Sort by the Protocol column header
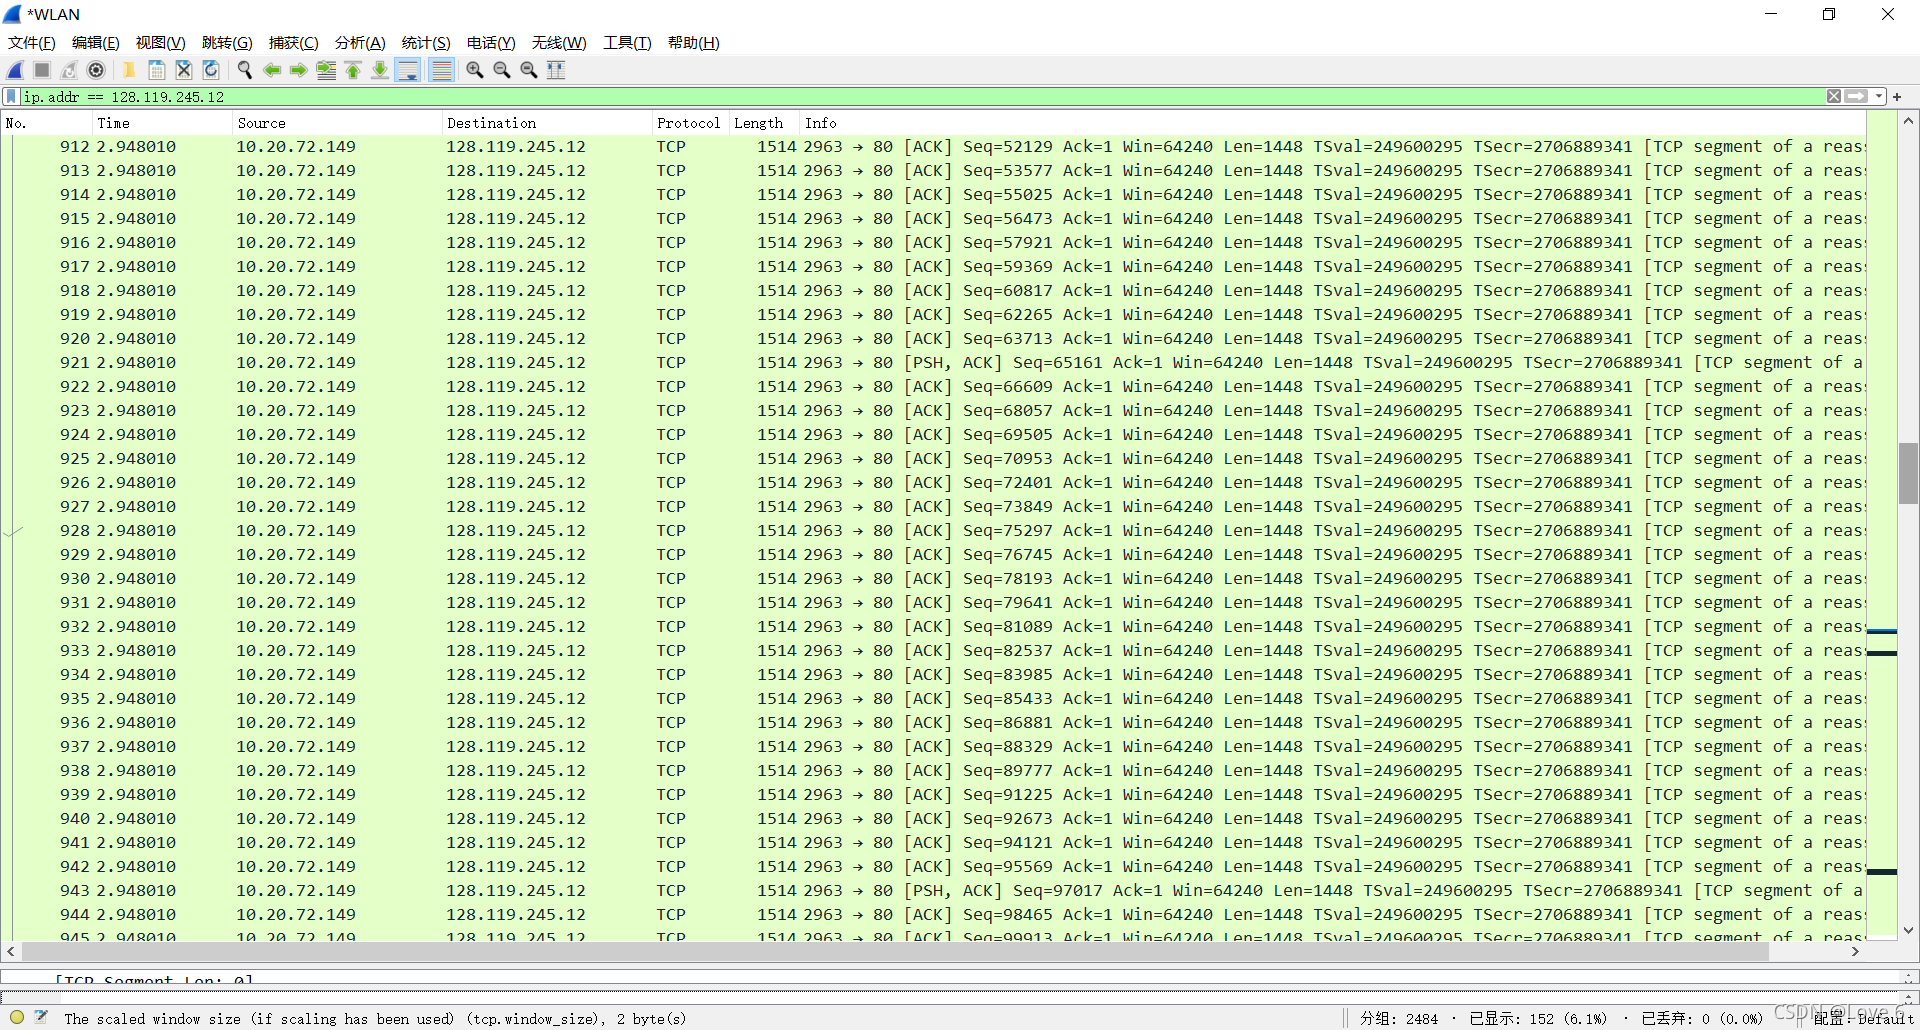1920x1030 pixels. point(690,123)
